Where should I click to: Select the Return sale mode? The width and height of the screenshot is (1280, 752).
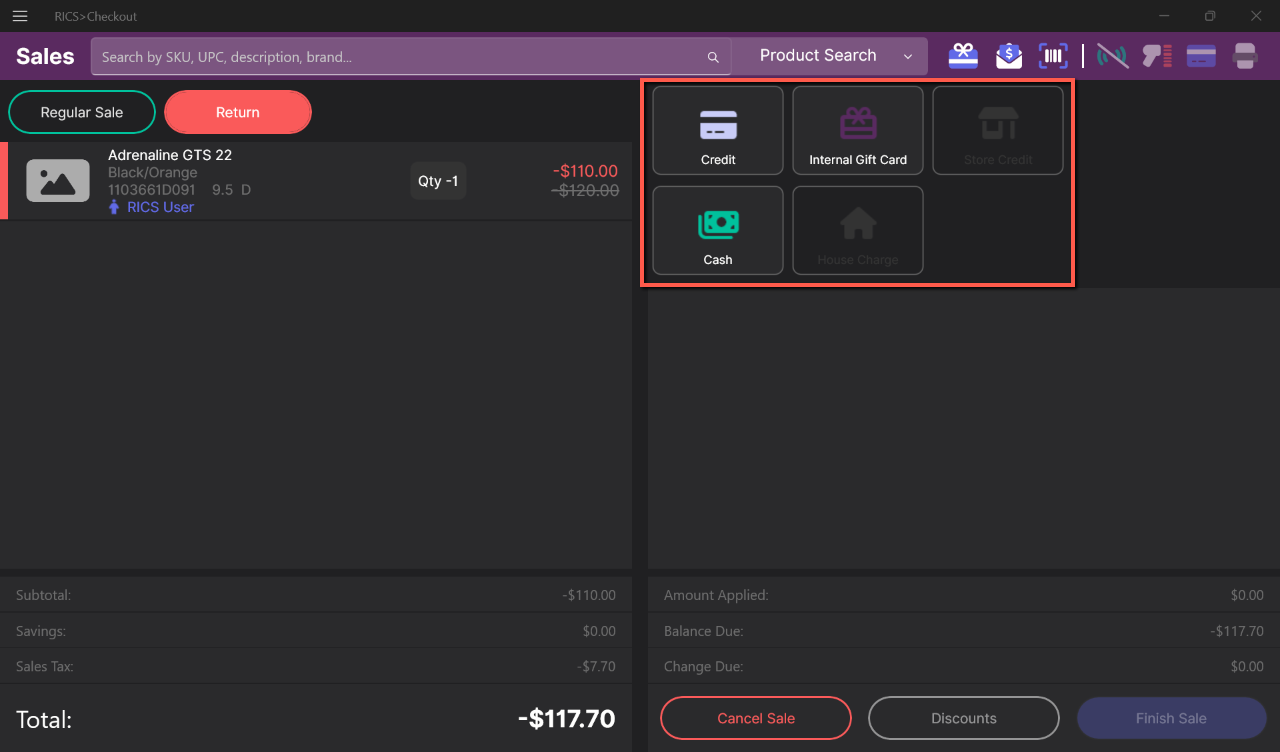click(x=238, y=112)
